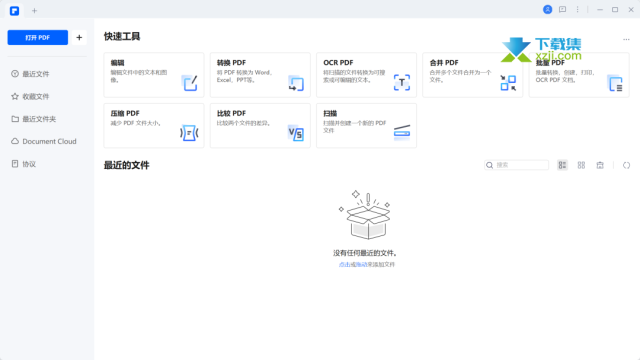Image resolution: width=640 pixels, height=360 pixels.
Task: Switch to list view layout
Action: tap(562, 165)
